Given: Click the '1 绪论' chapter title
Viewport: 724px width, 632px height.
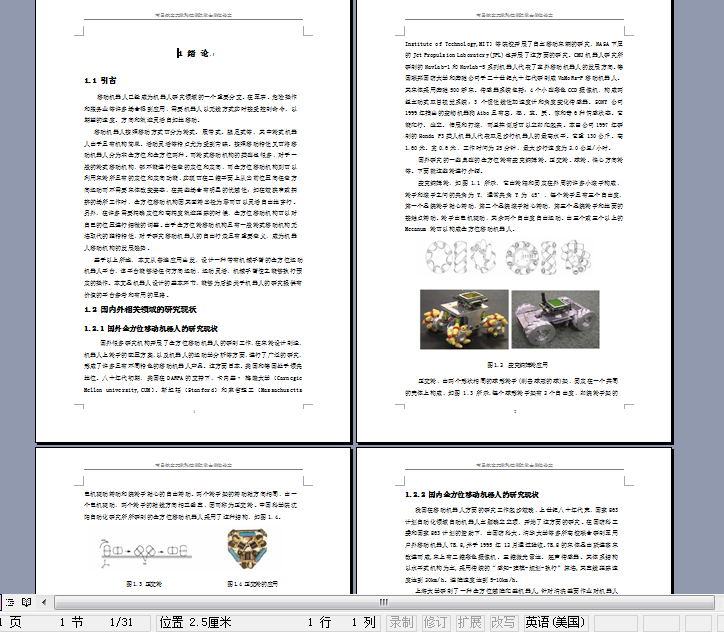Looking at the screenshot, I should [194, 54].
